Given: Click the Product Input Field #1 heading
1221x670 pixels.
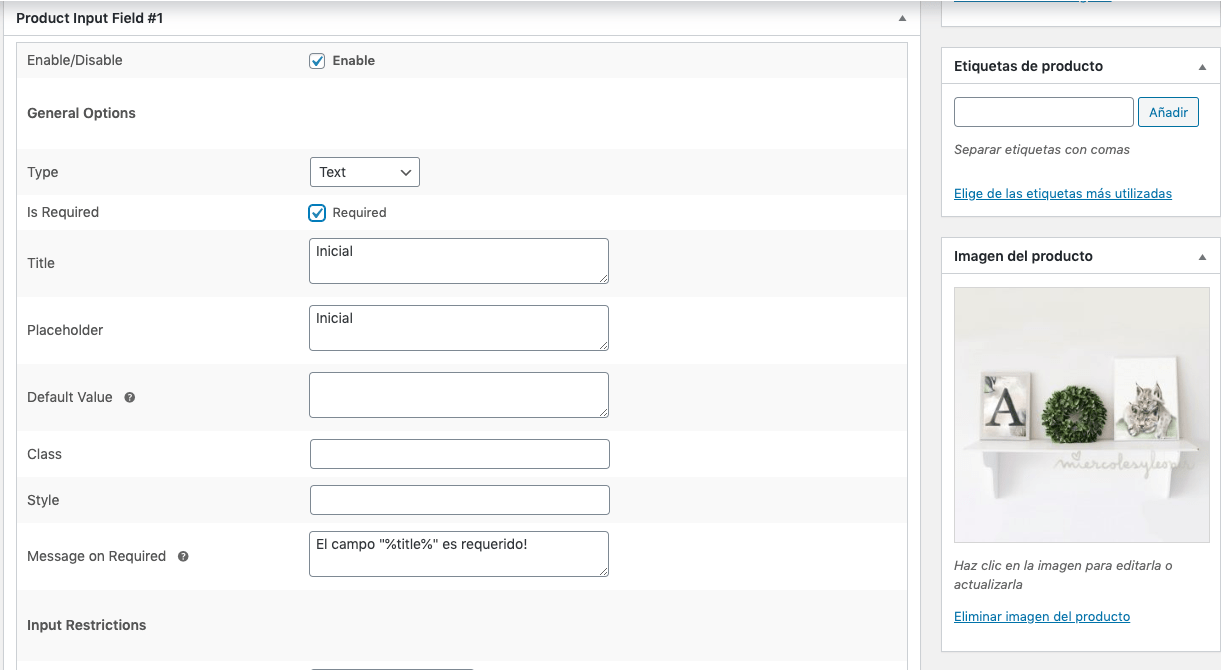Looking at the screenshot, I should [90, 18].
